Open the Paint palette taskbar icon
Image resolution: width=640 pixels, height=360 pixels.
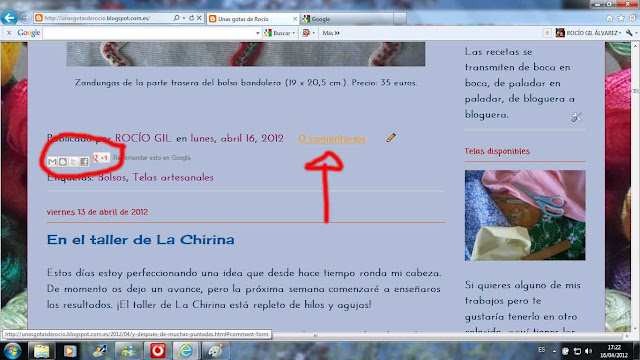pos(215,351)
